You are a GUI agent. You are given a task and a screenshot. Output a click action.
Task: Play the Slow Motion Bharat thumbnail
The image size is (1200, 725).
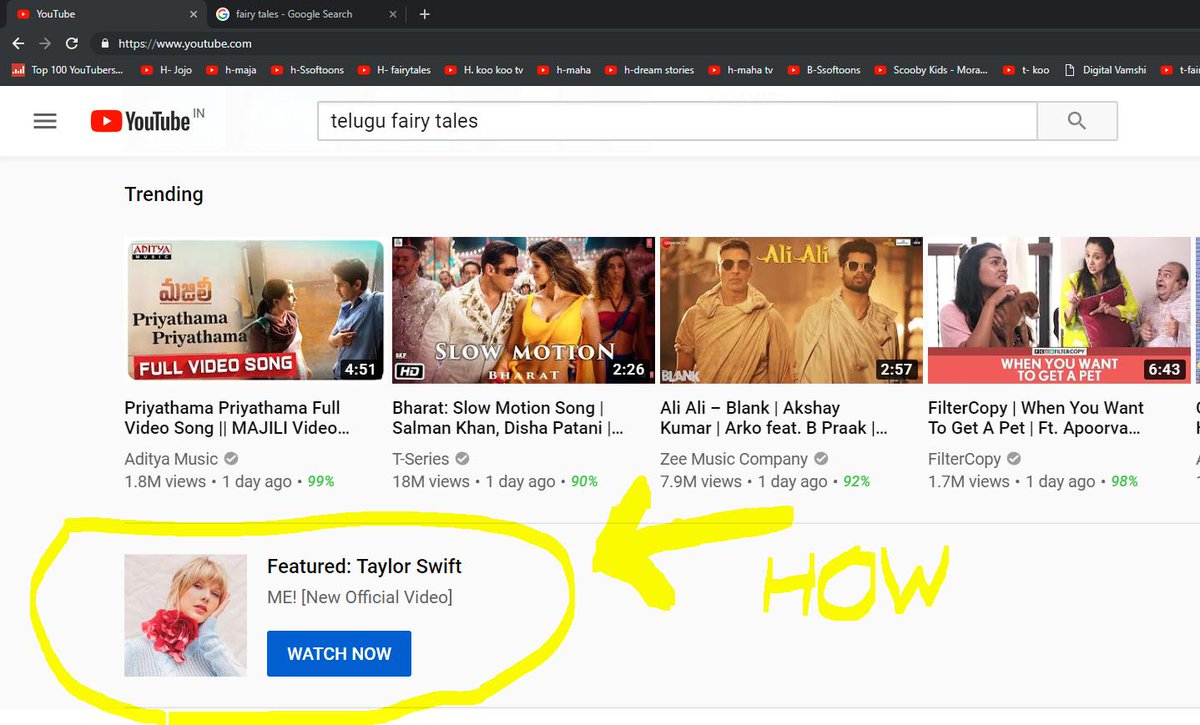(523, 310)
